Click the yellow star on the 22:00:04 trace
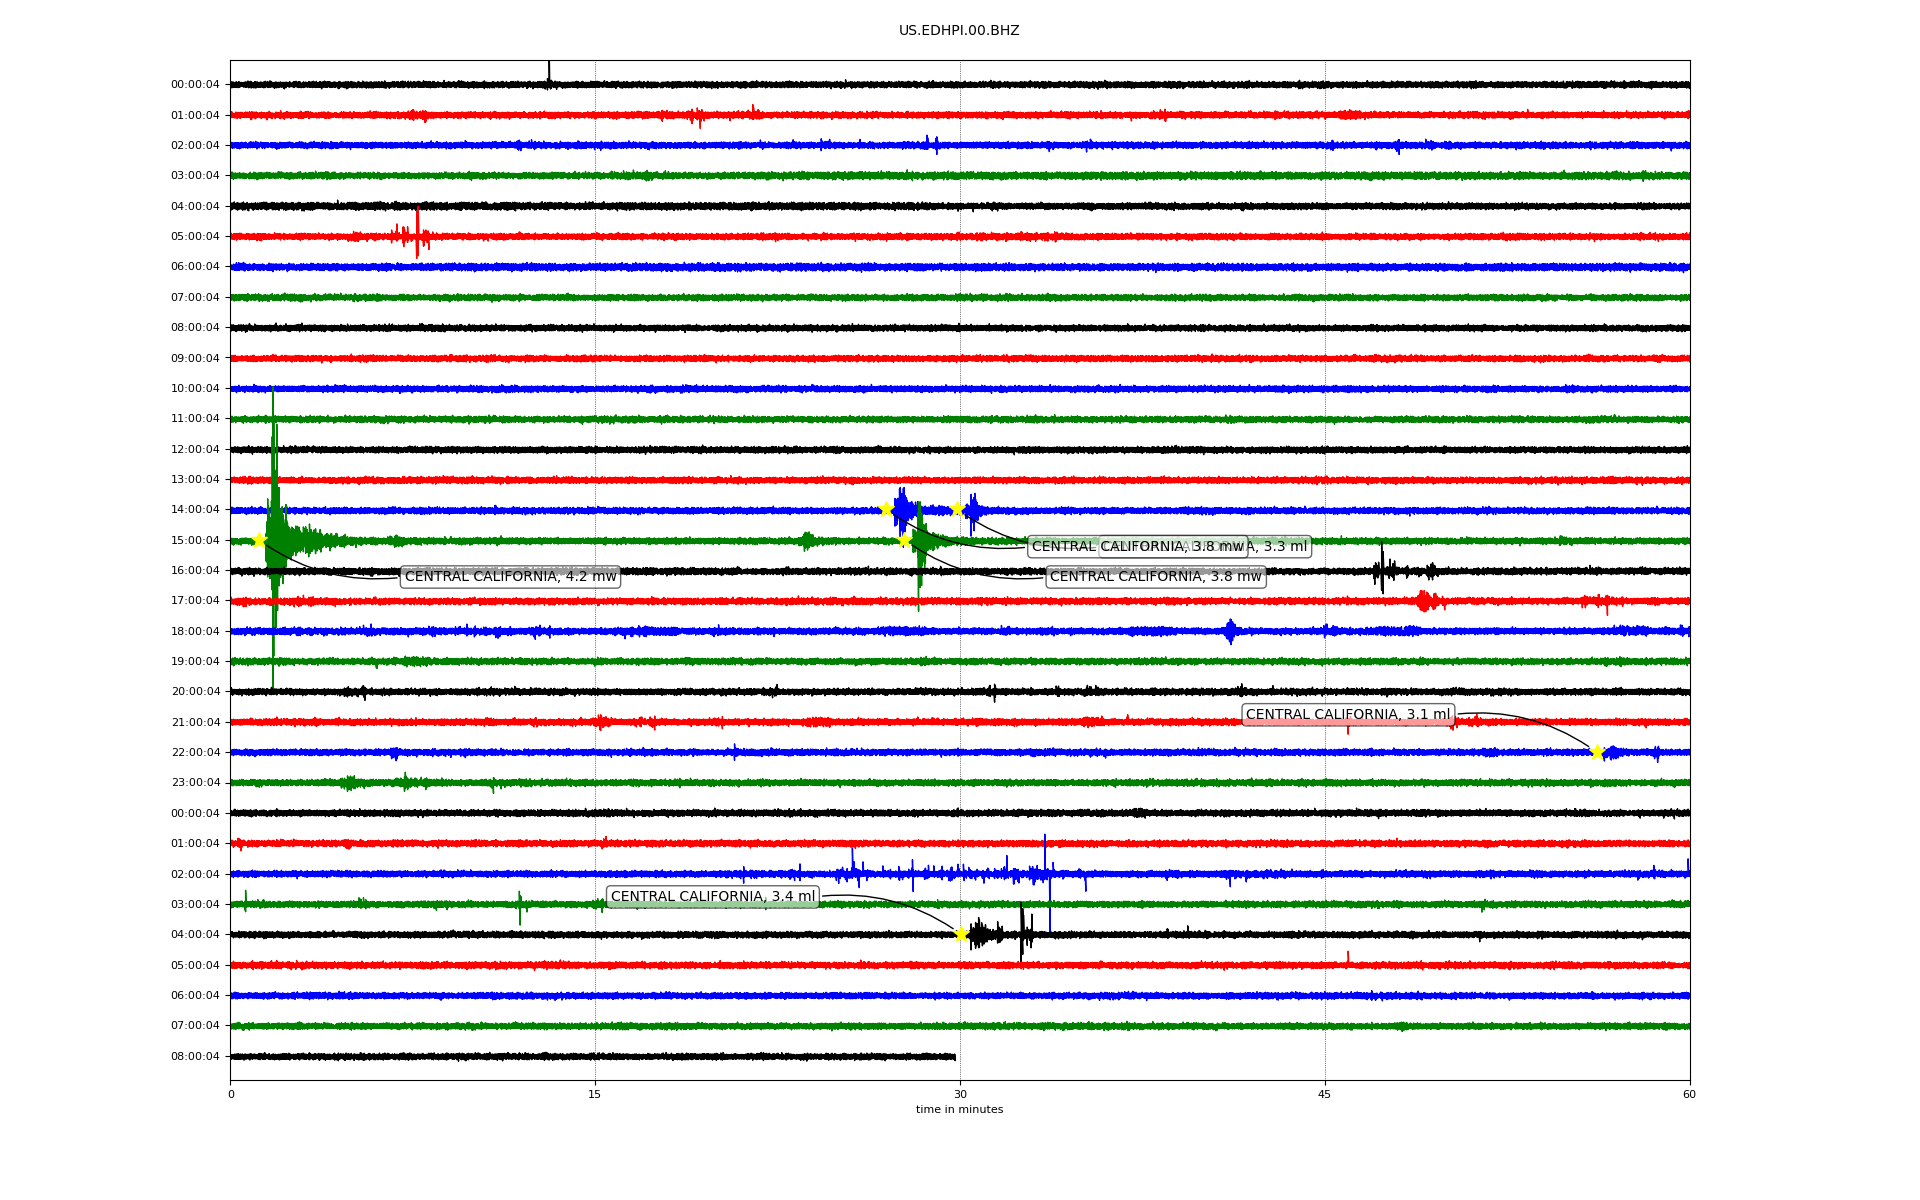1920x1200 pixels. pos(1597,752)
